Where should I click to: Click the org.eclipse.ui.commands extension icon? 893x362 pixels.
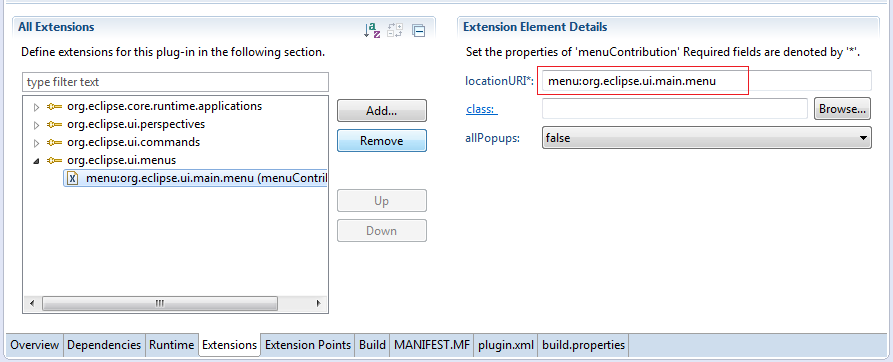[x=55, y=142]
